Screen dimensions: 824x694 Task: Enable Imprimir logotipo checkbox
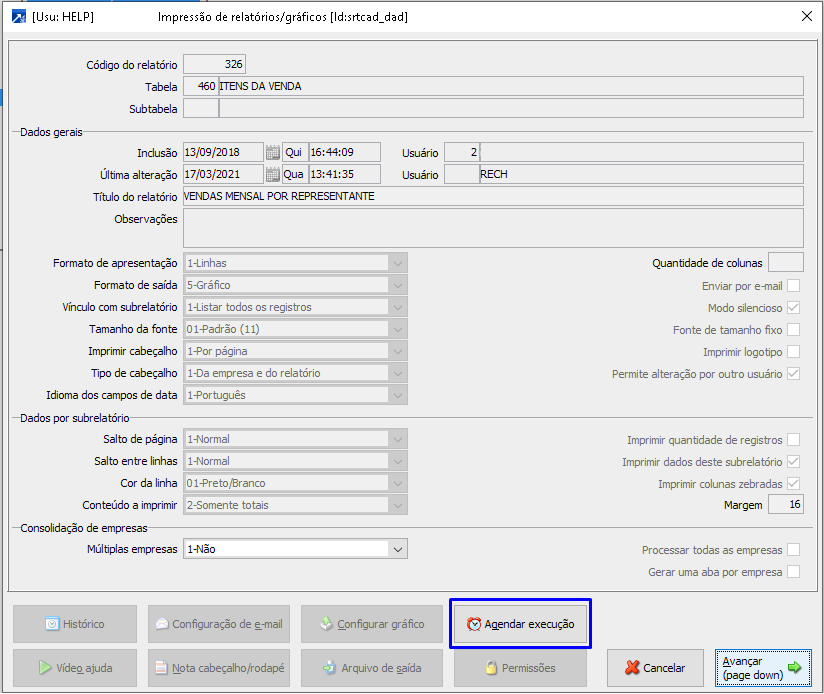point(794,352)
